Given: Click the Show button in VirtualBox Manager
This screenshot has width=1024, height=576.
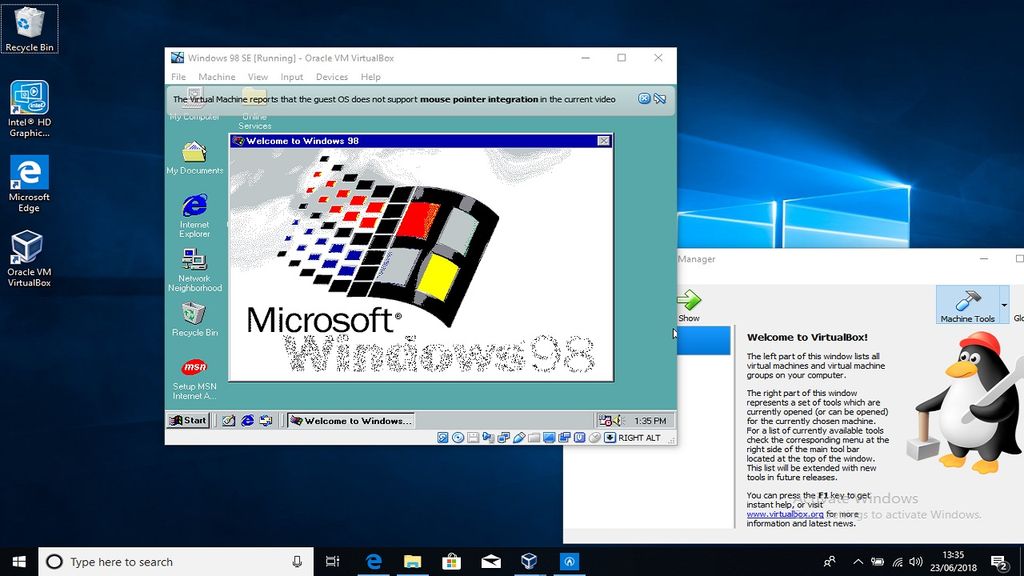Looking at the screenshot, I should pos(688,306).
